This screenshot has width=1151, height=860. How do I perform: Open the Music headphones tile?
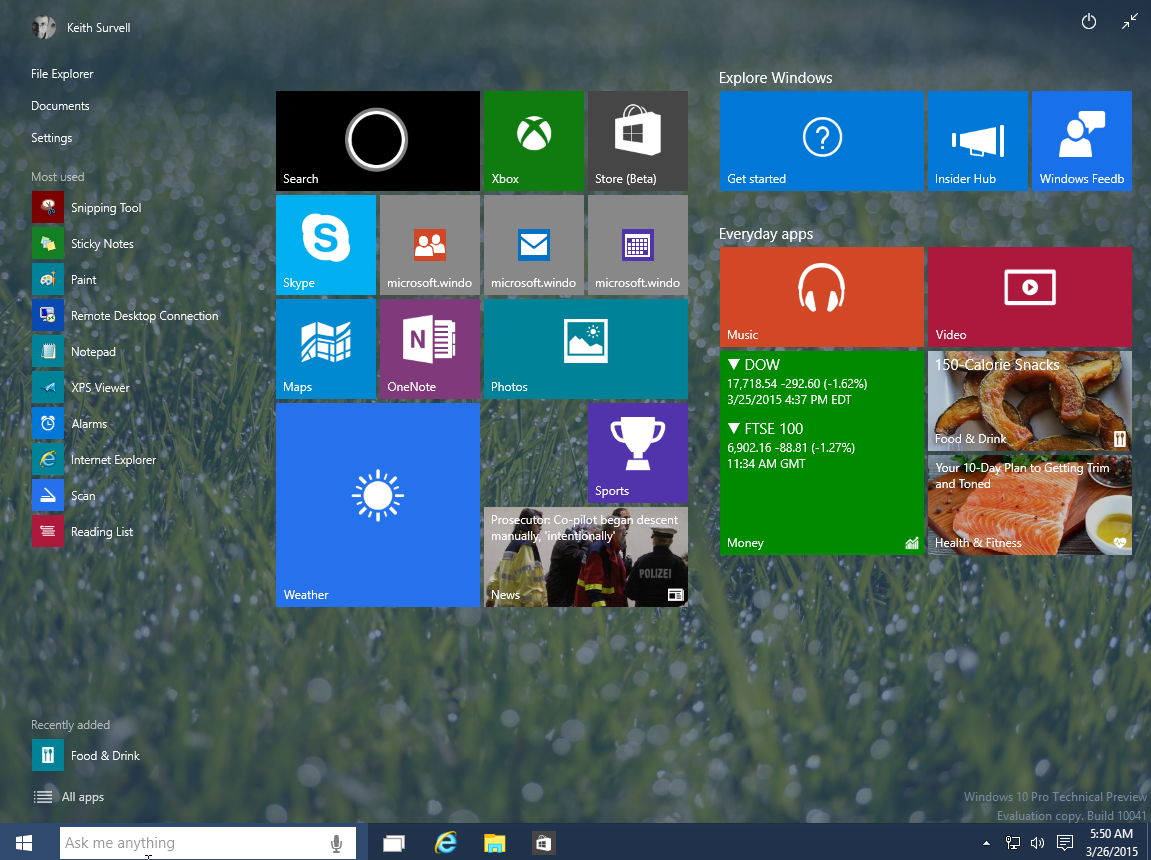(821, 297)
